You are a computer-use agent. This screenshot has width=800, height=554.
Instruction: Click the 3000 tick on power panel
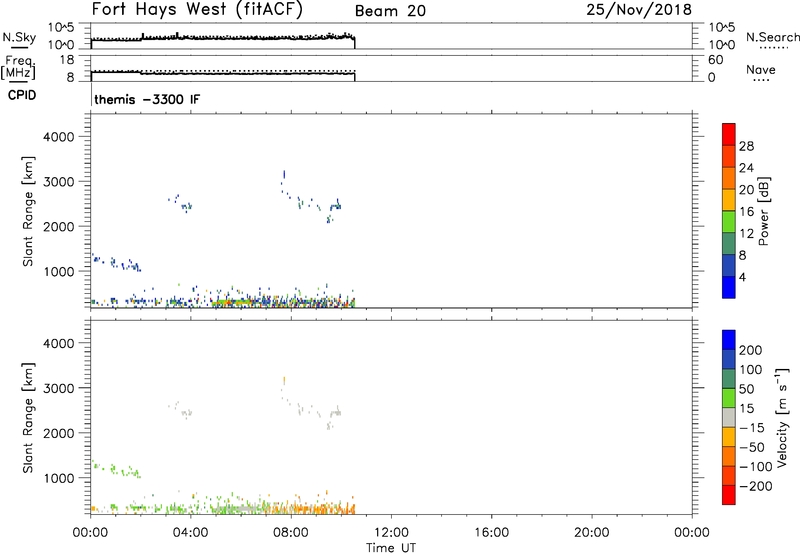59,182
